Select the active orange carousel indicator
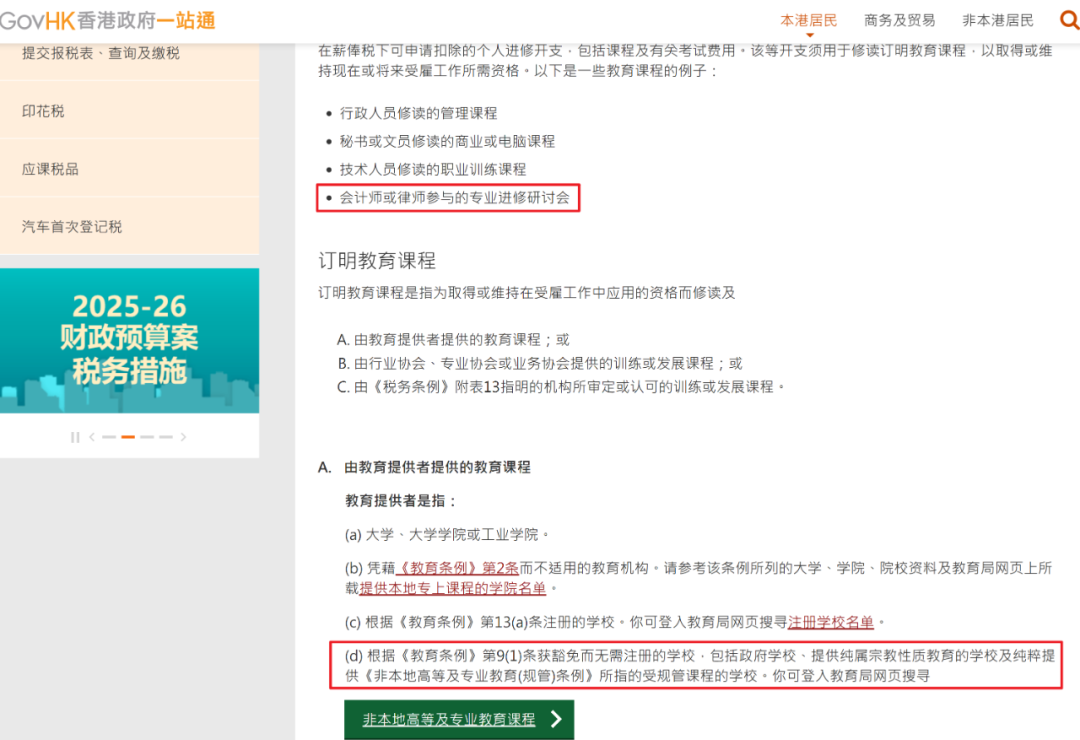This screenshot has width=1080, height=740. pyautogui.click(x=128, y=437)
